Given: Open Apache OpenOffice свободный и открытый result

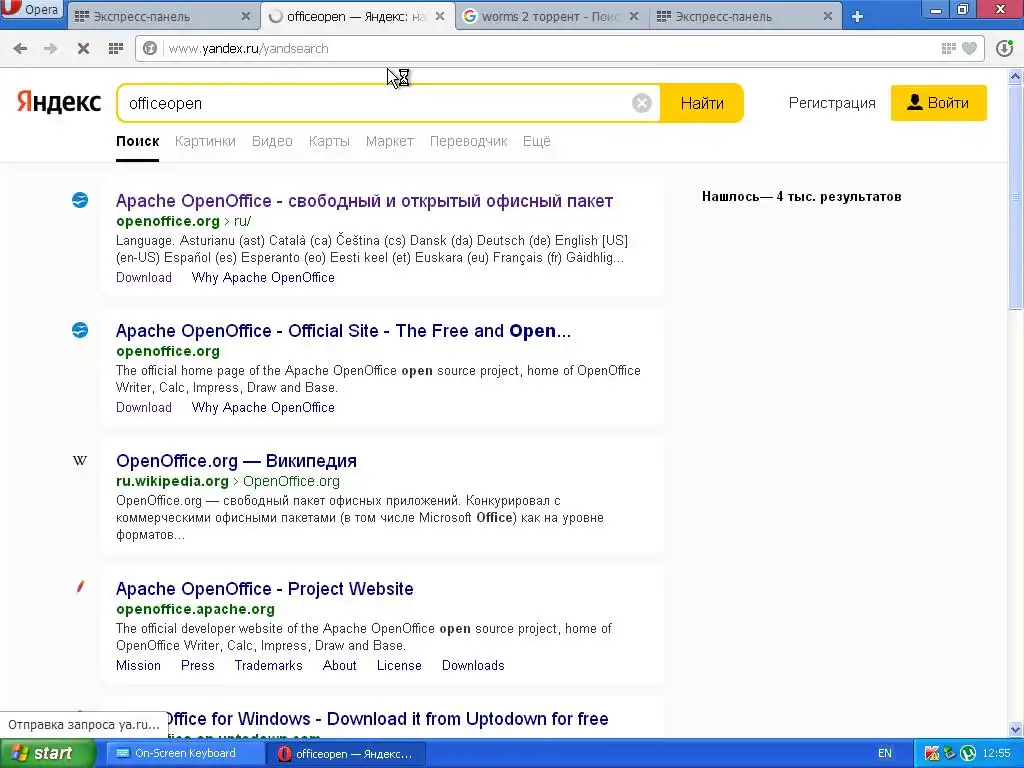Looking at the screenshot, I should 364,200.
